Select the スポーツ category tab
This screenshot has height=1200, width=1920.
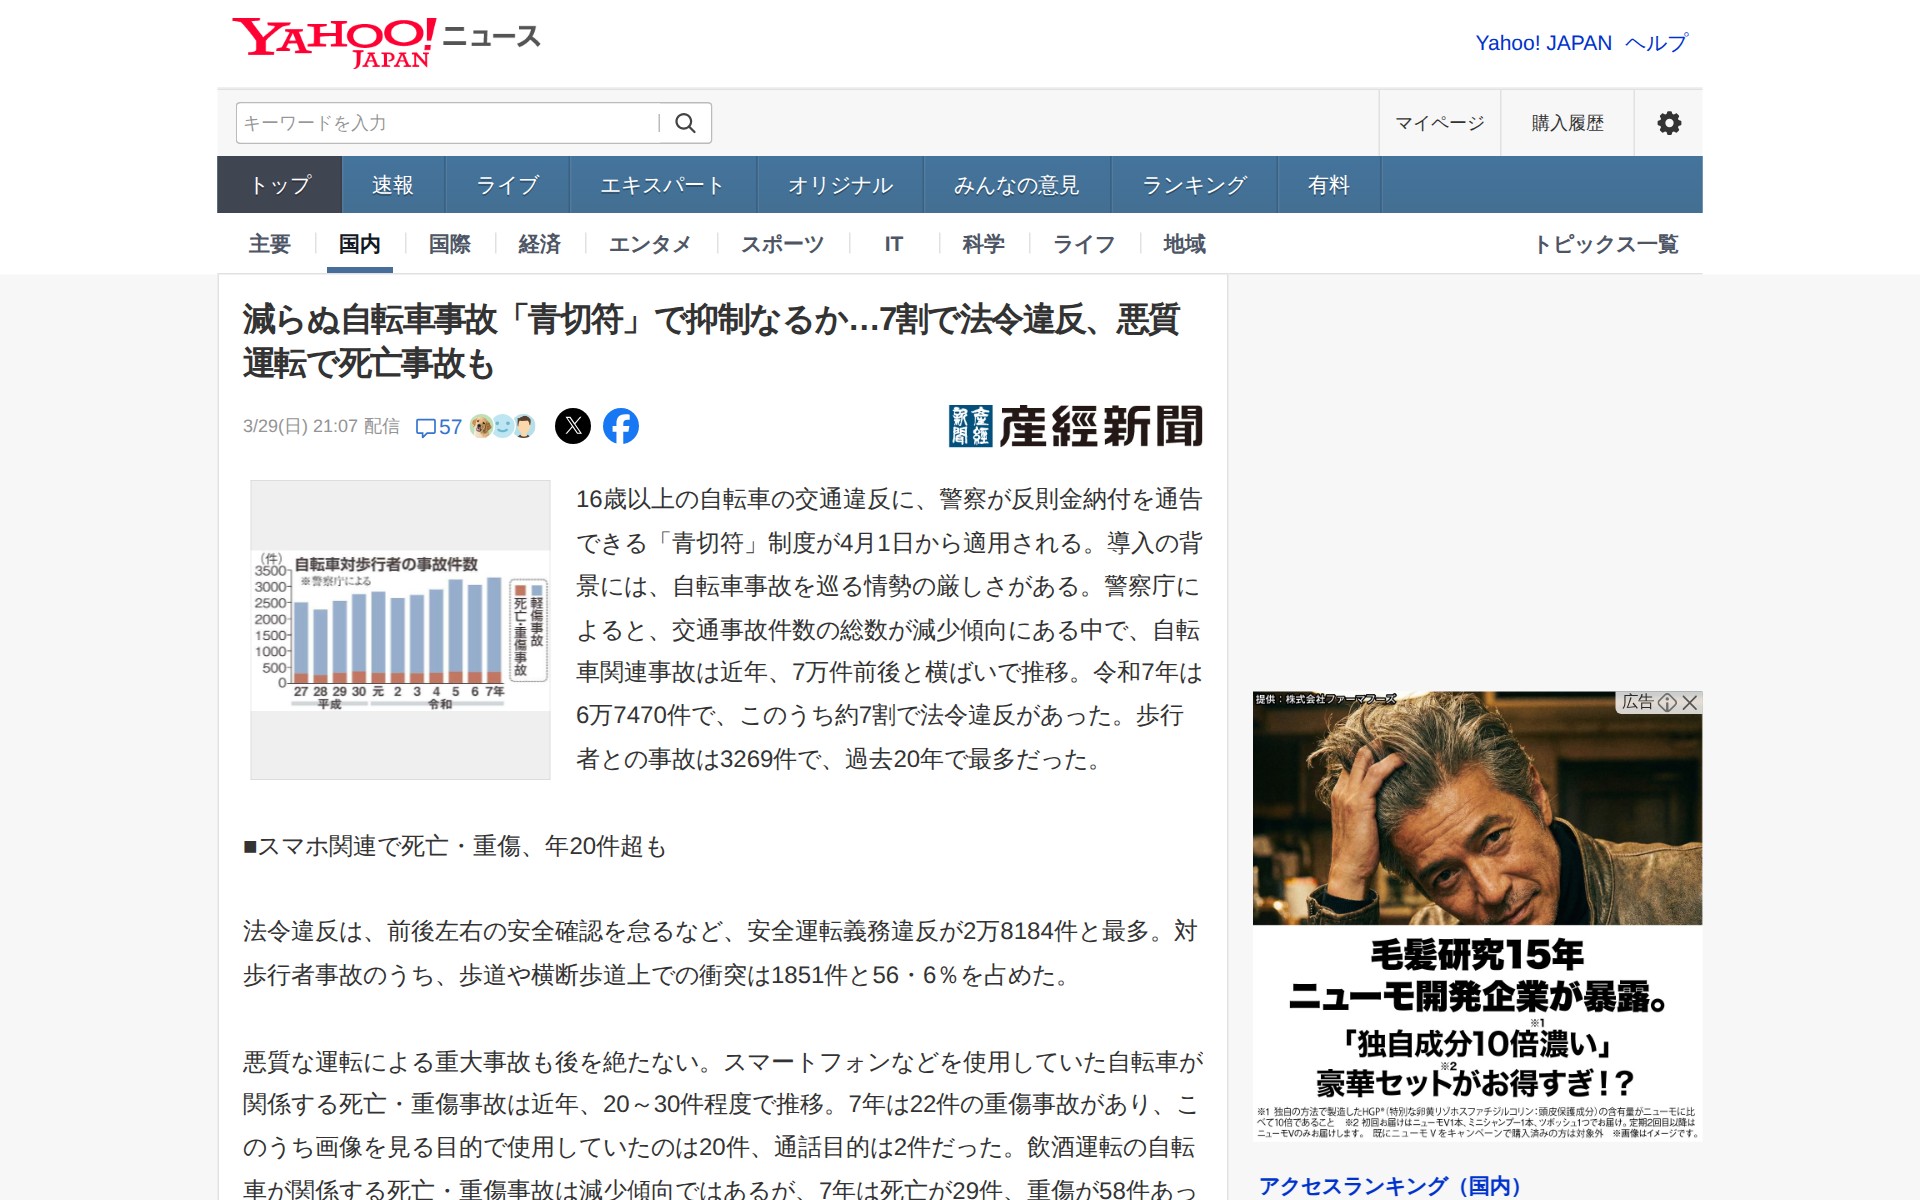click(782, 244)
